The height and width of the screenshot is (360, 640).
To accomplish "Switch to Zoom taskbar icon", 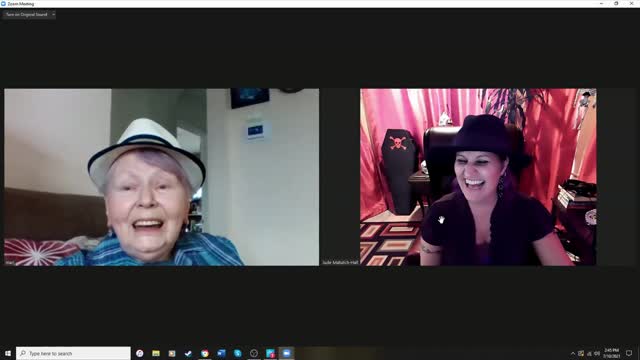I will pos(287,353).
